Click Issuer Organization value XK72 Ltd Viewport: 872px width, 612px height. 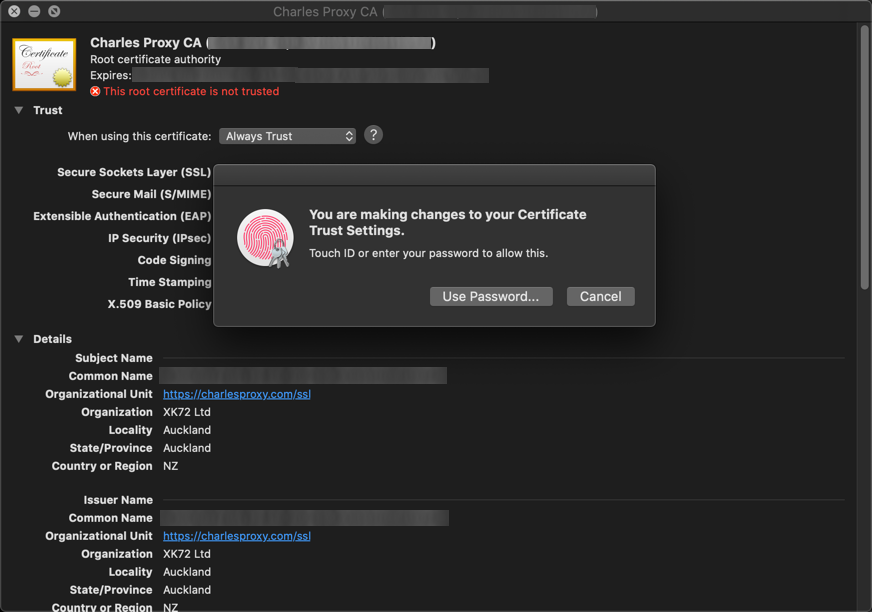(x=187, y=554)
